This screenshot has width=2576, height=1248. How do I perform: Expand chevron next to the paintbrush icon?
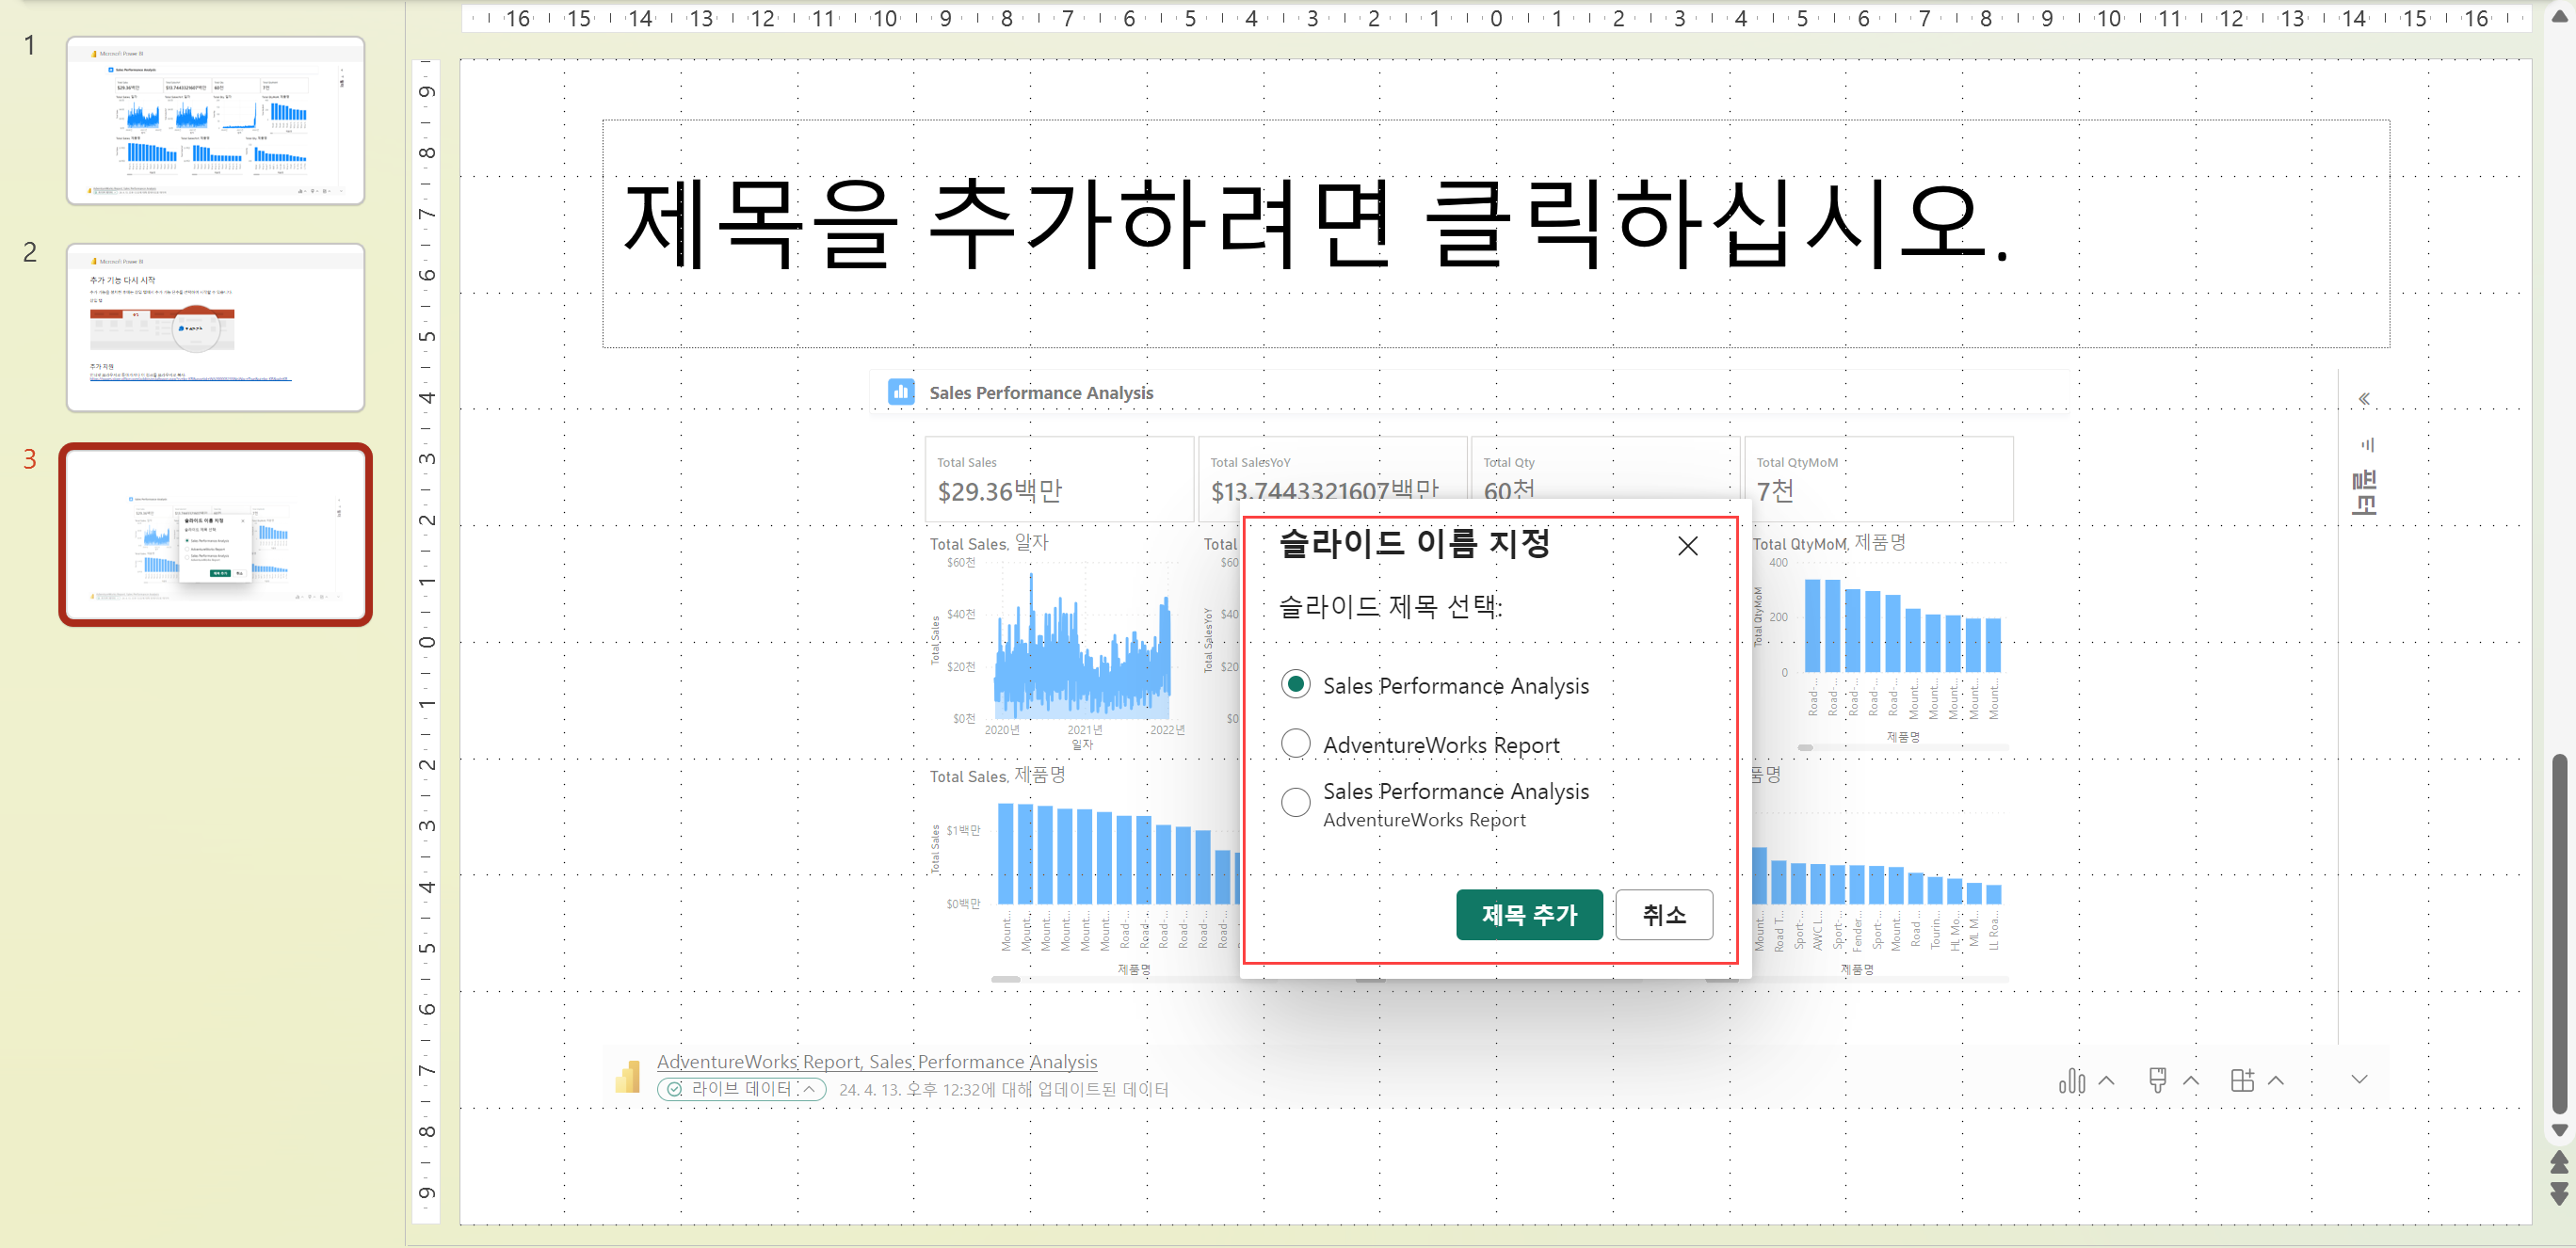click(x=2191, y=1081)
